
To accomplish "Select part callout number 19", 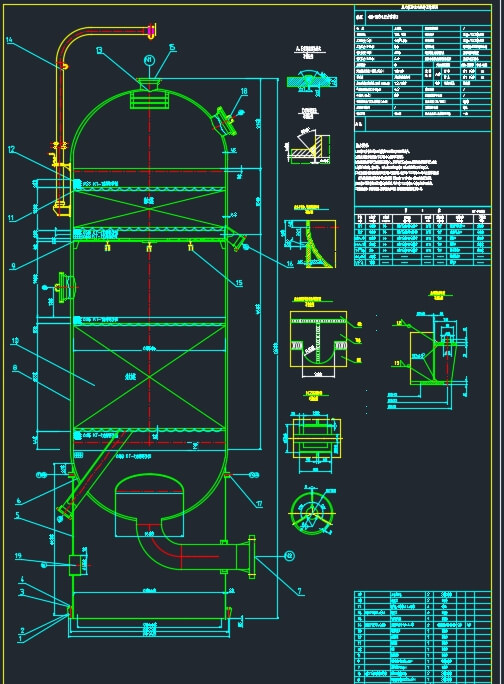I will tap(18, 555).
